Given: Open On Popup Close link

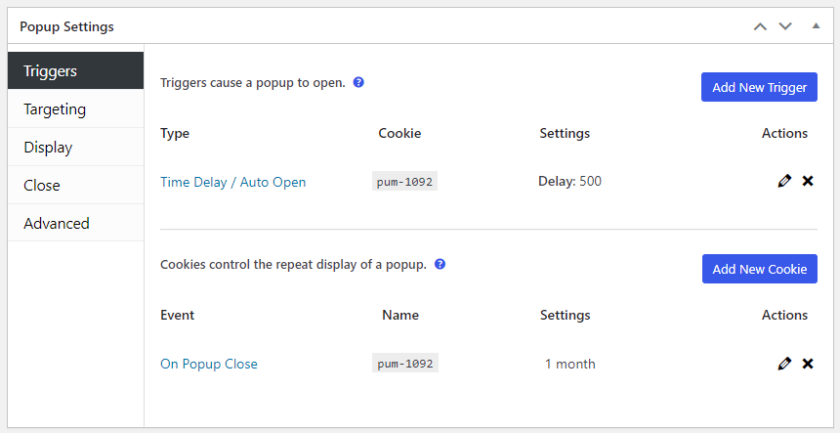Looking at the screenshot, I should 209,364.
